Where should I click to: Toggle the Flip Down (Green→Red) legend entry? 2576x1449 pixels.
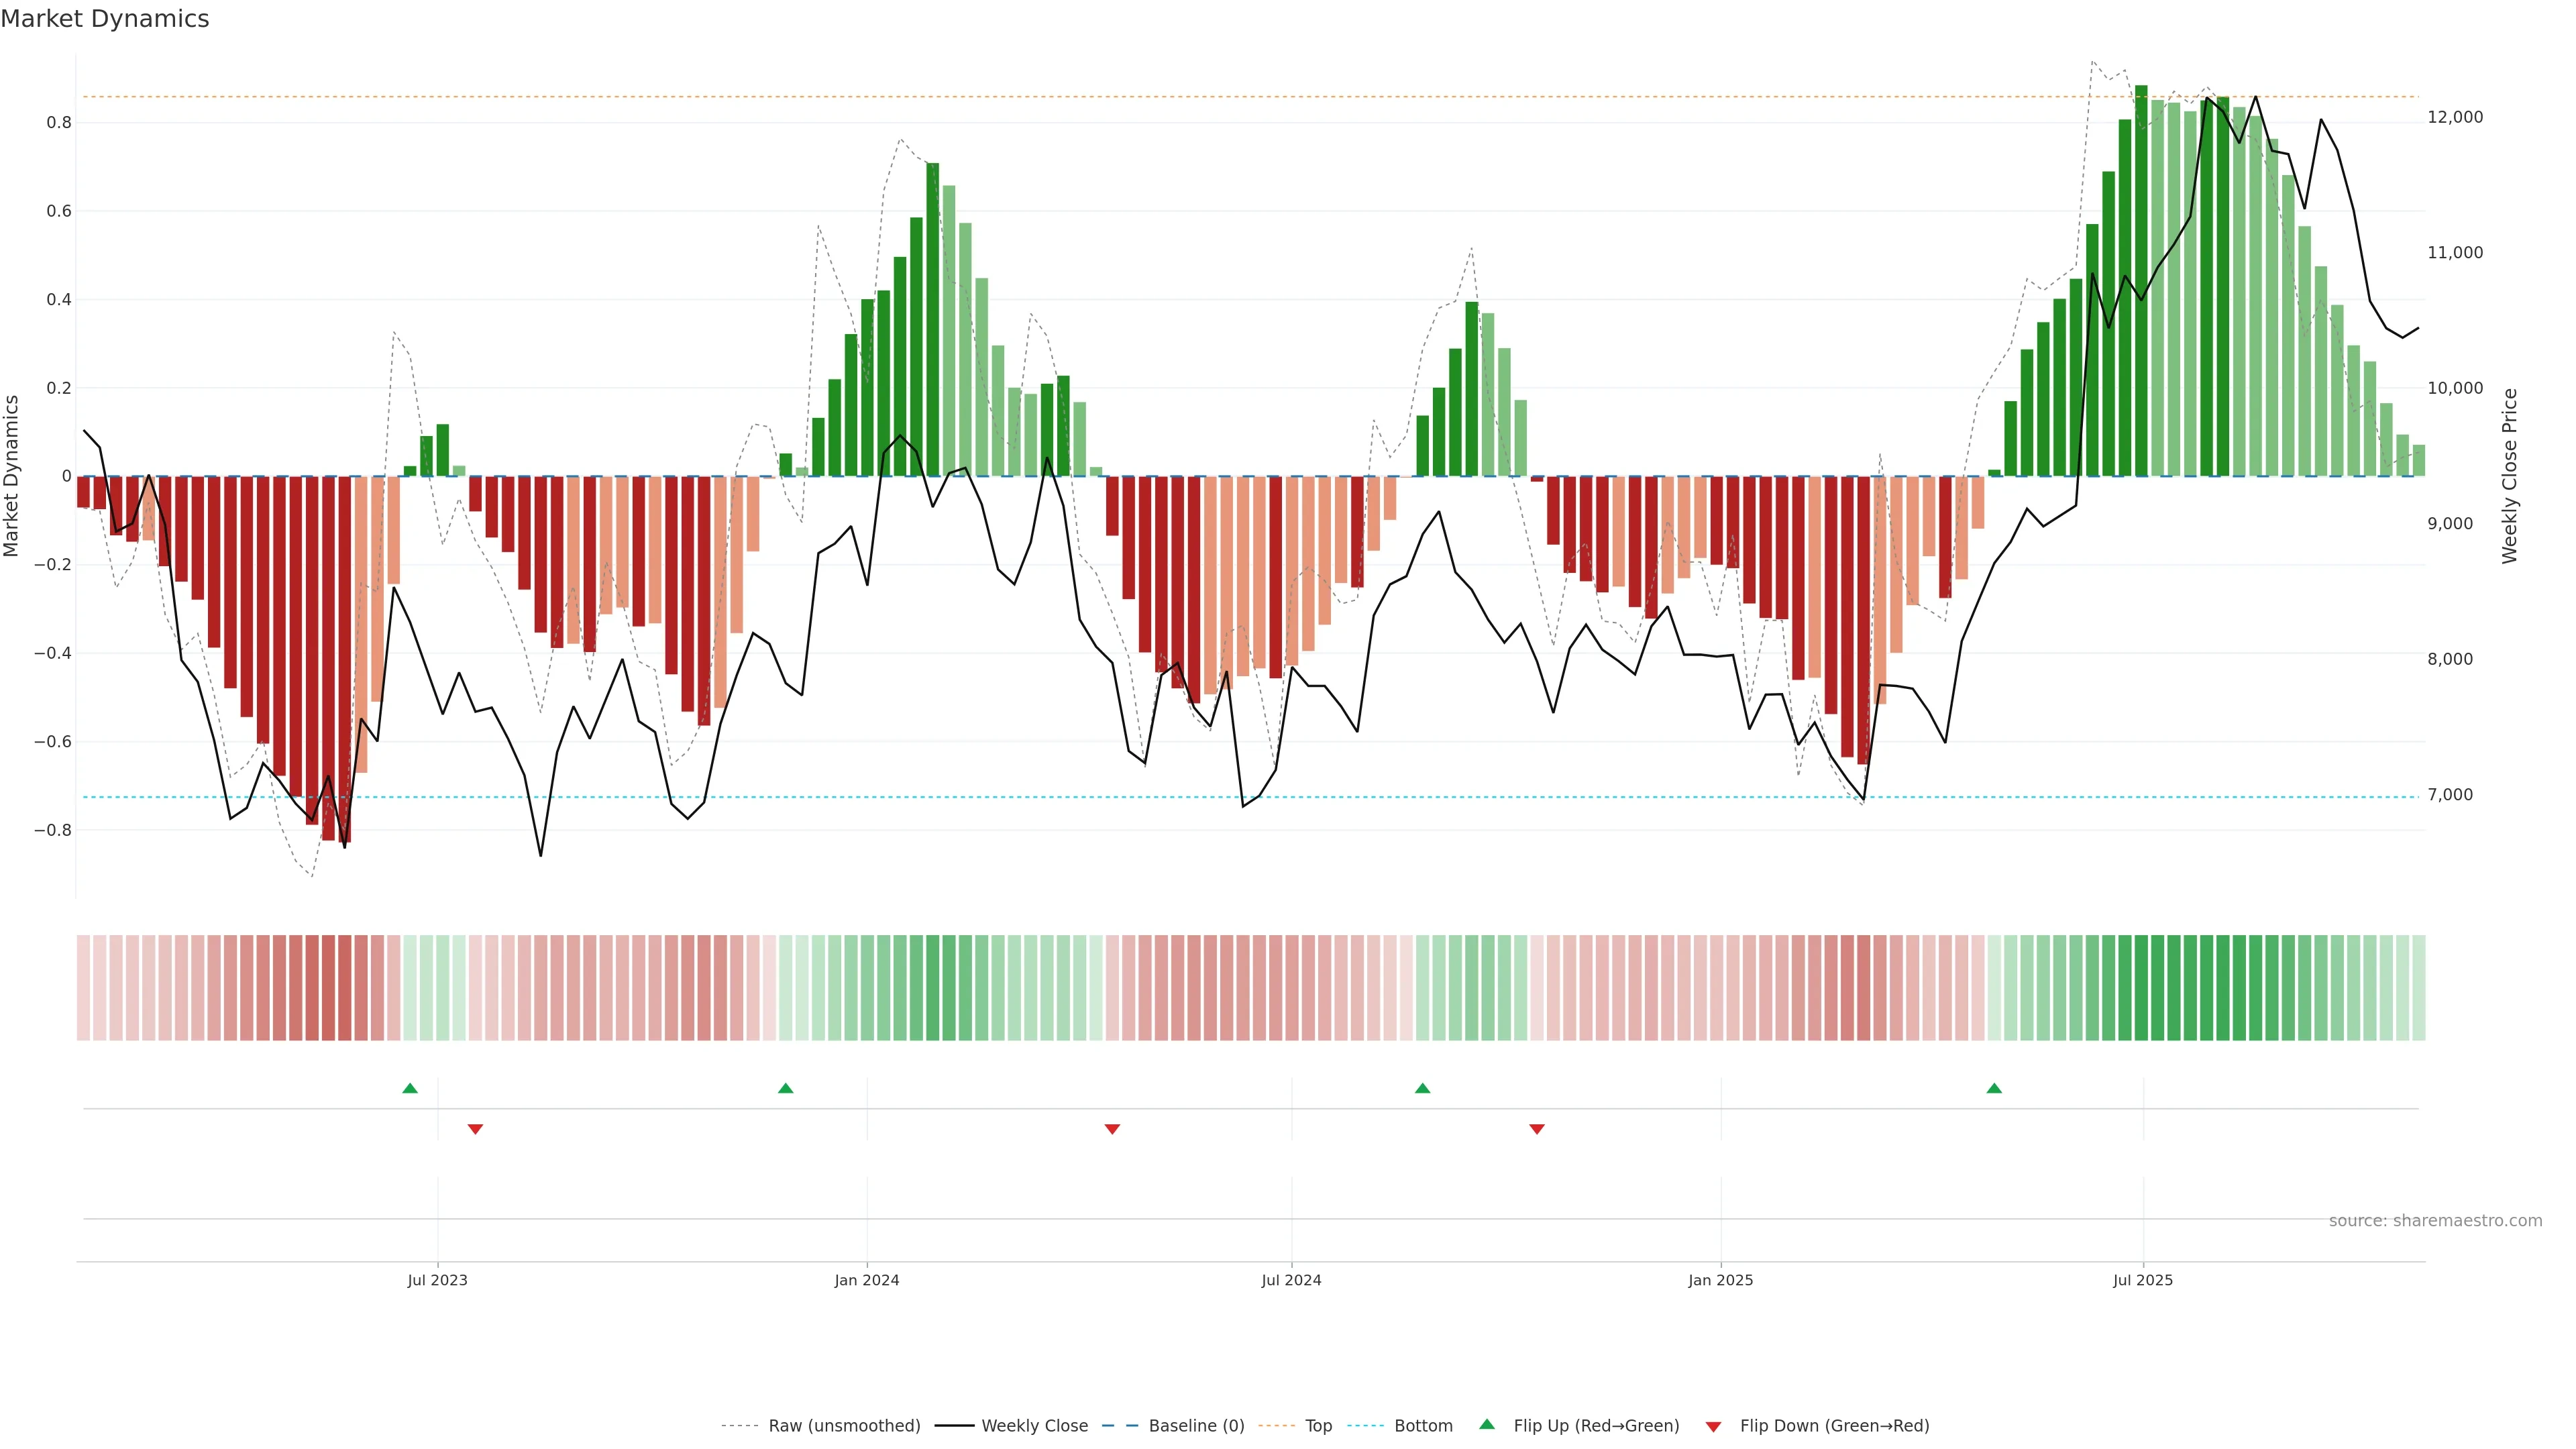click(1834, 1426)
